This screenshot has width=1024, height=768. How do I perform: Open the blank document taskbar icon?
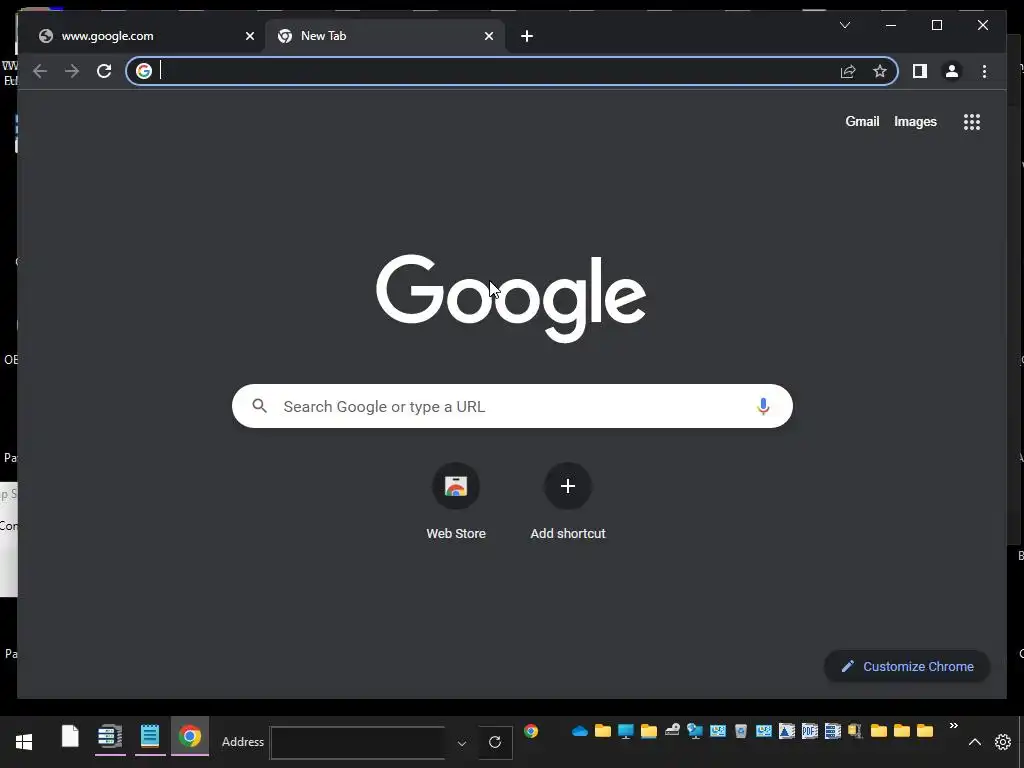70,736
